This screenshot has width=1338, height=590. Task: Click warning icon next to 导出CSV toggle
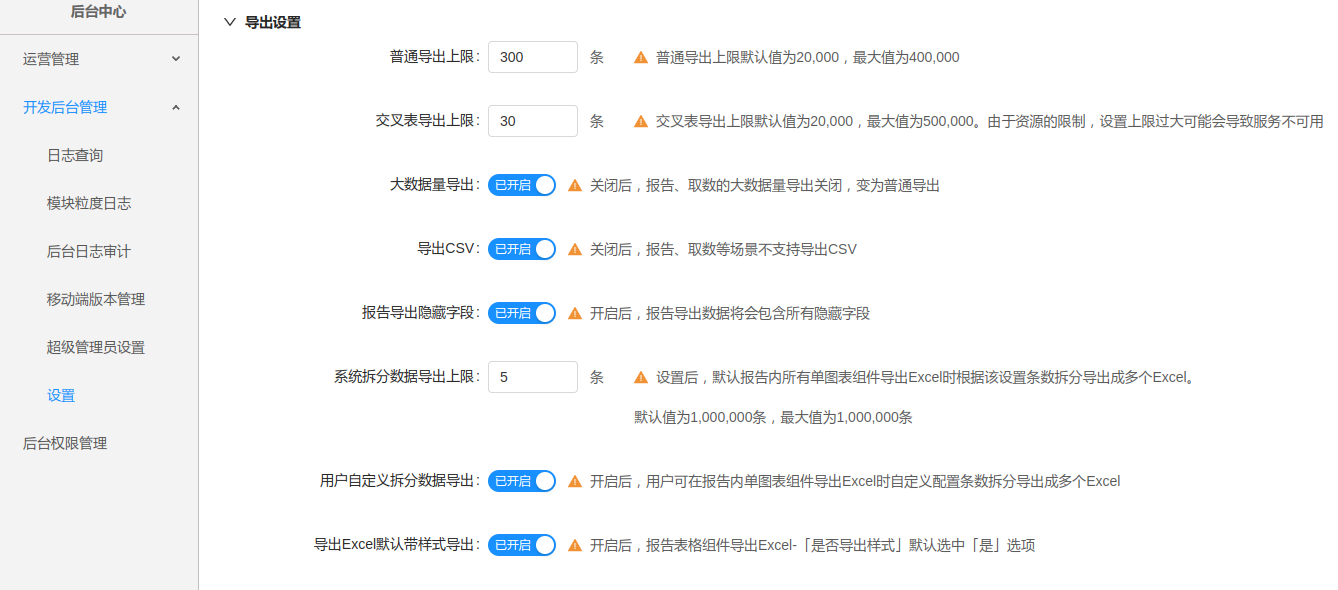click(x=575, y=250)
